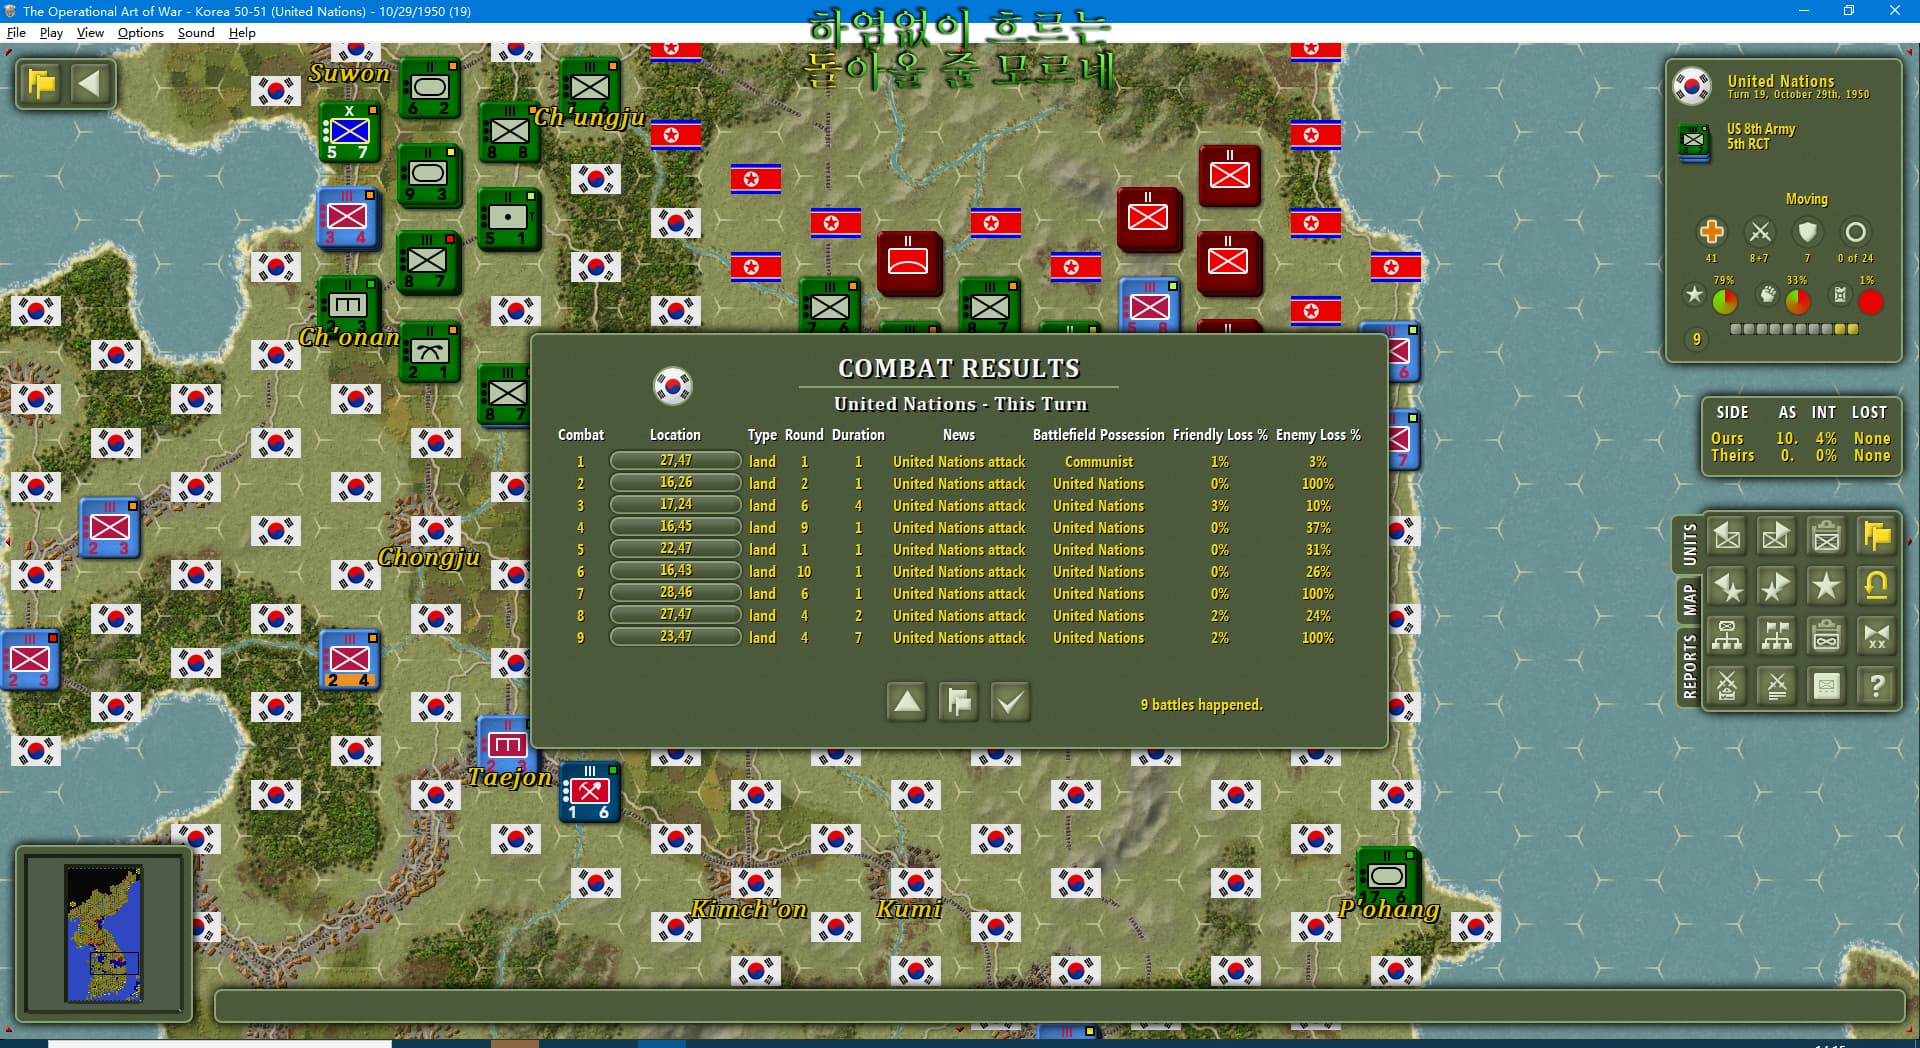Click the South Korea flag in unit panel
Viewport: 1920px width, 1048px height.
(1692, 86)
